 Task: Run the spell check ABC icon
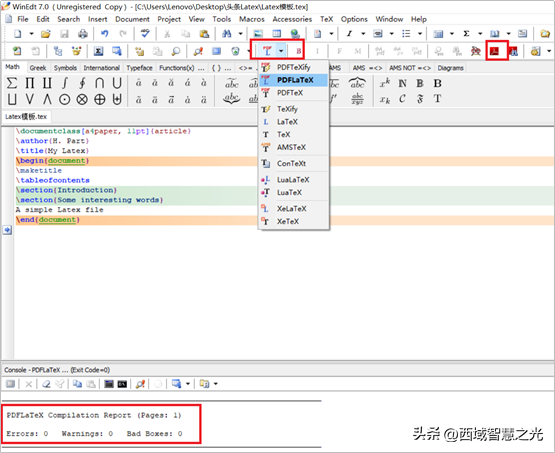pyautogui.click(x=145, y=34)
